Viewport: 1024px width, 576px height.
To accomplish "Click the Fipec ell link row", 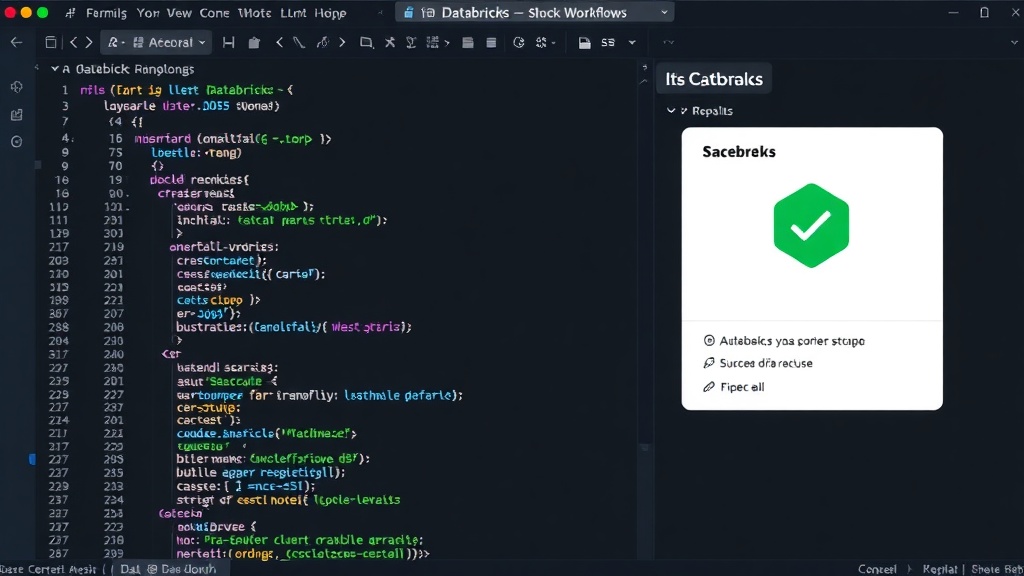I will [733, 387].
